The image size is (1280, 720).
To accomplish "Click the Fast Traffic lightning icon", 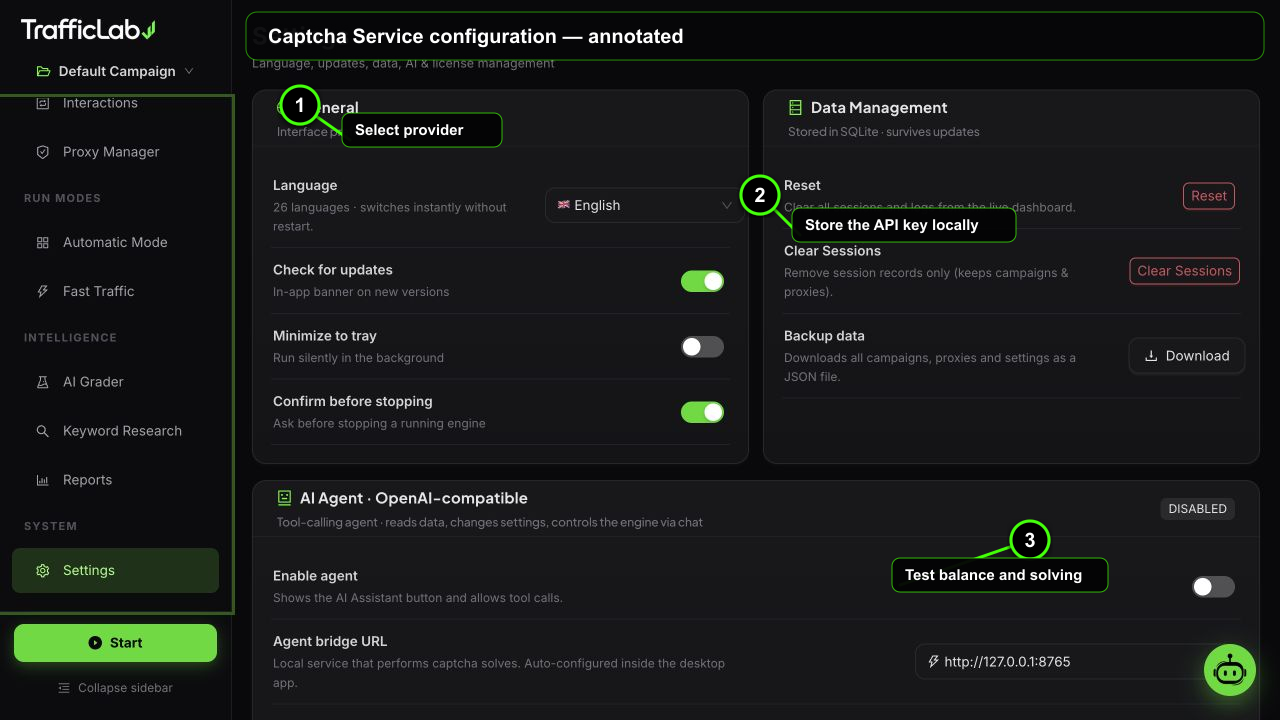I will pyautogui.click(x=42, y=291).
